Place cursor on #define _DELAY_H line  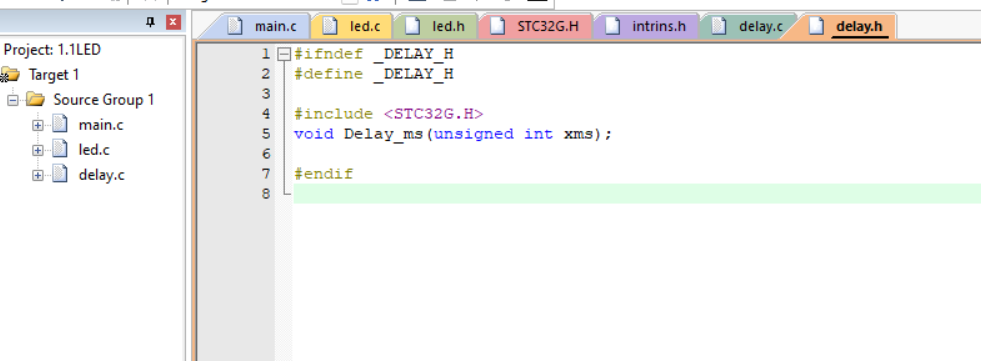coord(374,74)
